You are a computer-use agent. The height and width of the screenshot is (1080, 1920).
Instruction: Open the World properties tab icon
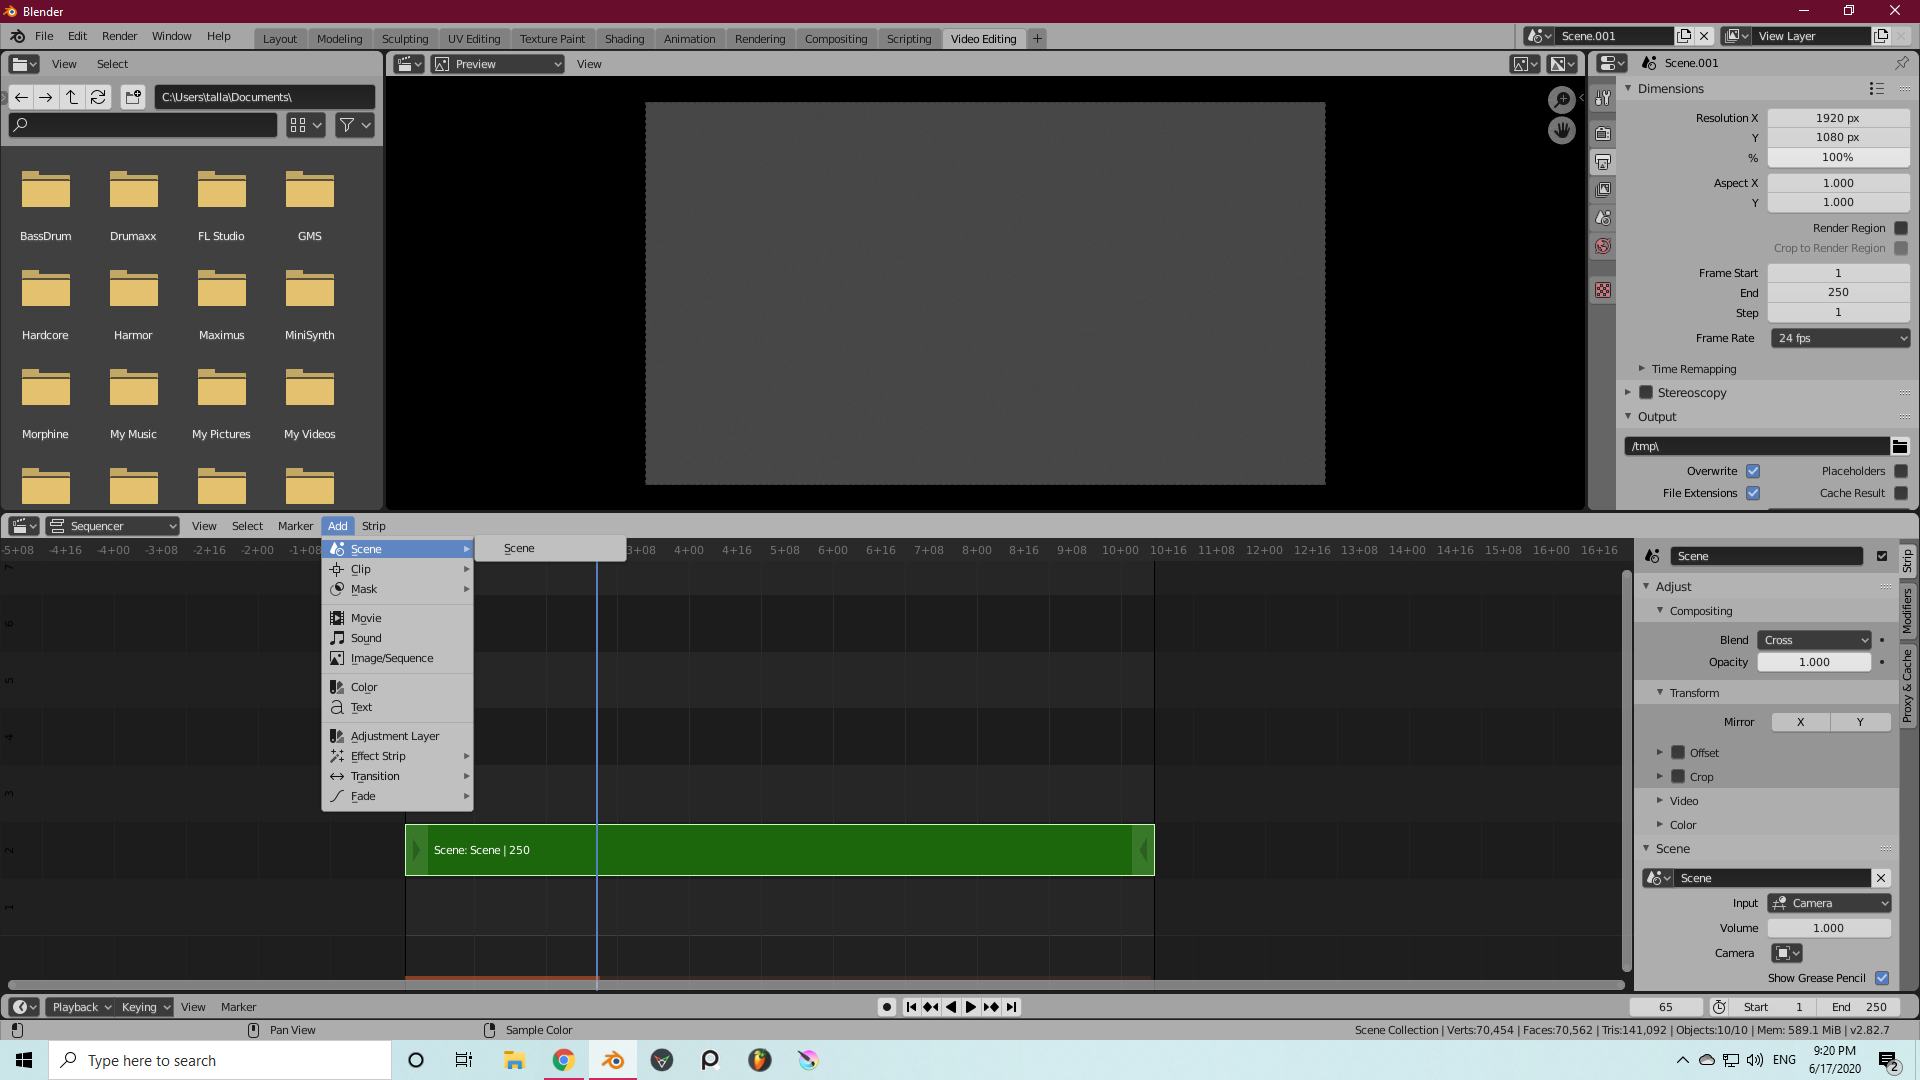[x=1603, y=246]
